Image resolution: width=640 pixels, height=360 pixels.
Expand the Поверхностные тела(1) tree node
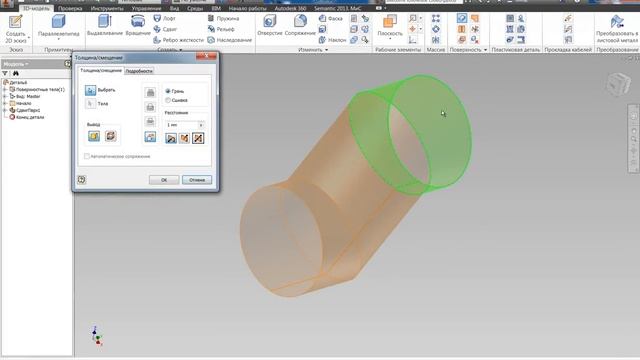tap(5, 89)
